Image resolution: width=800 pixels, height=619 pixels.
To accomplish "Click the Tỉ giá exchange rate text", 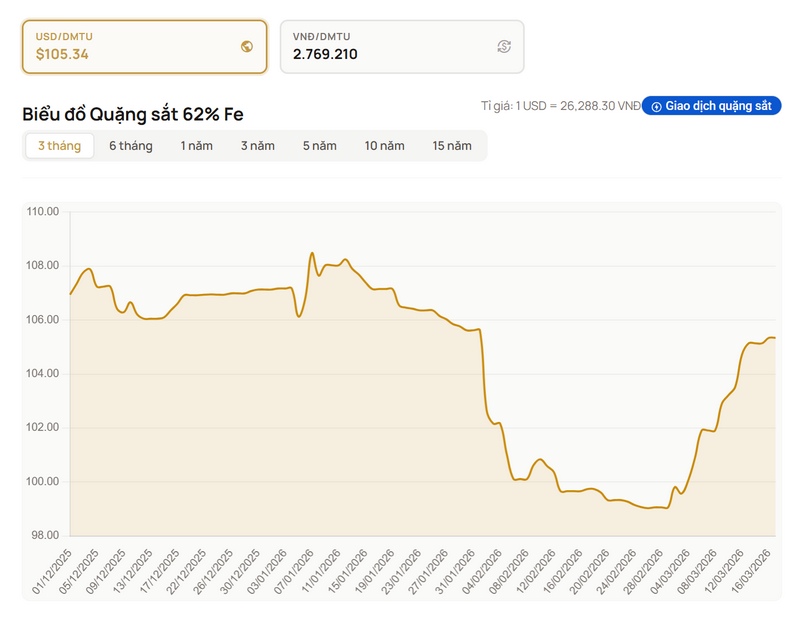I will pyautogui.click(x=560, y=105).
